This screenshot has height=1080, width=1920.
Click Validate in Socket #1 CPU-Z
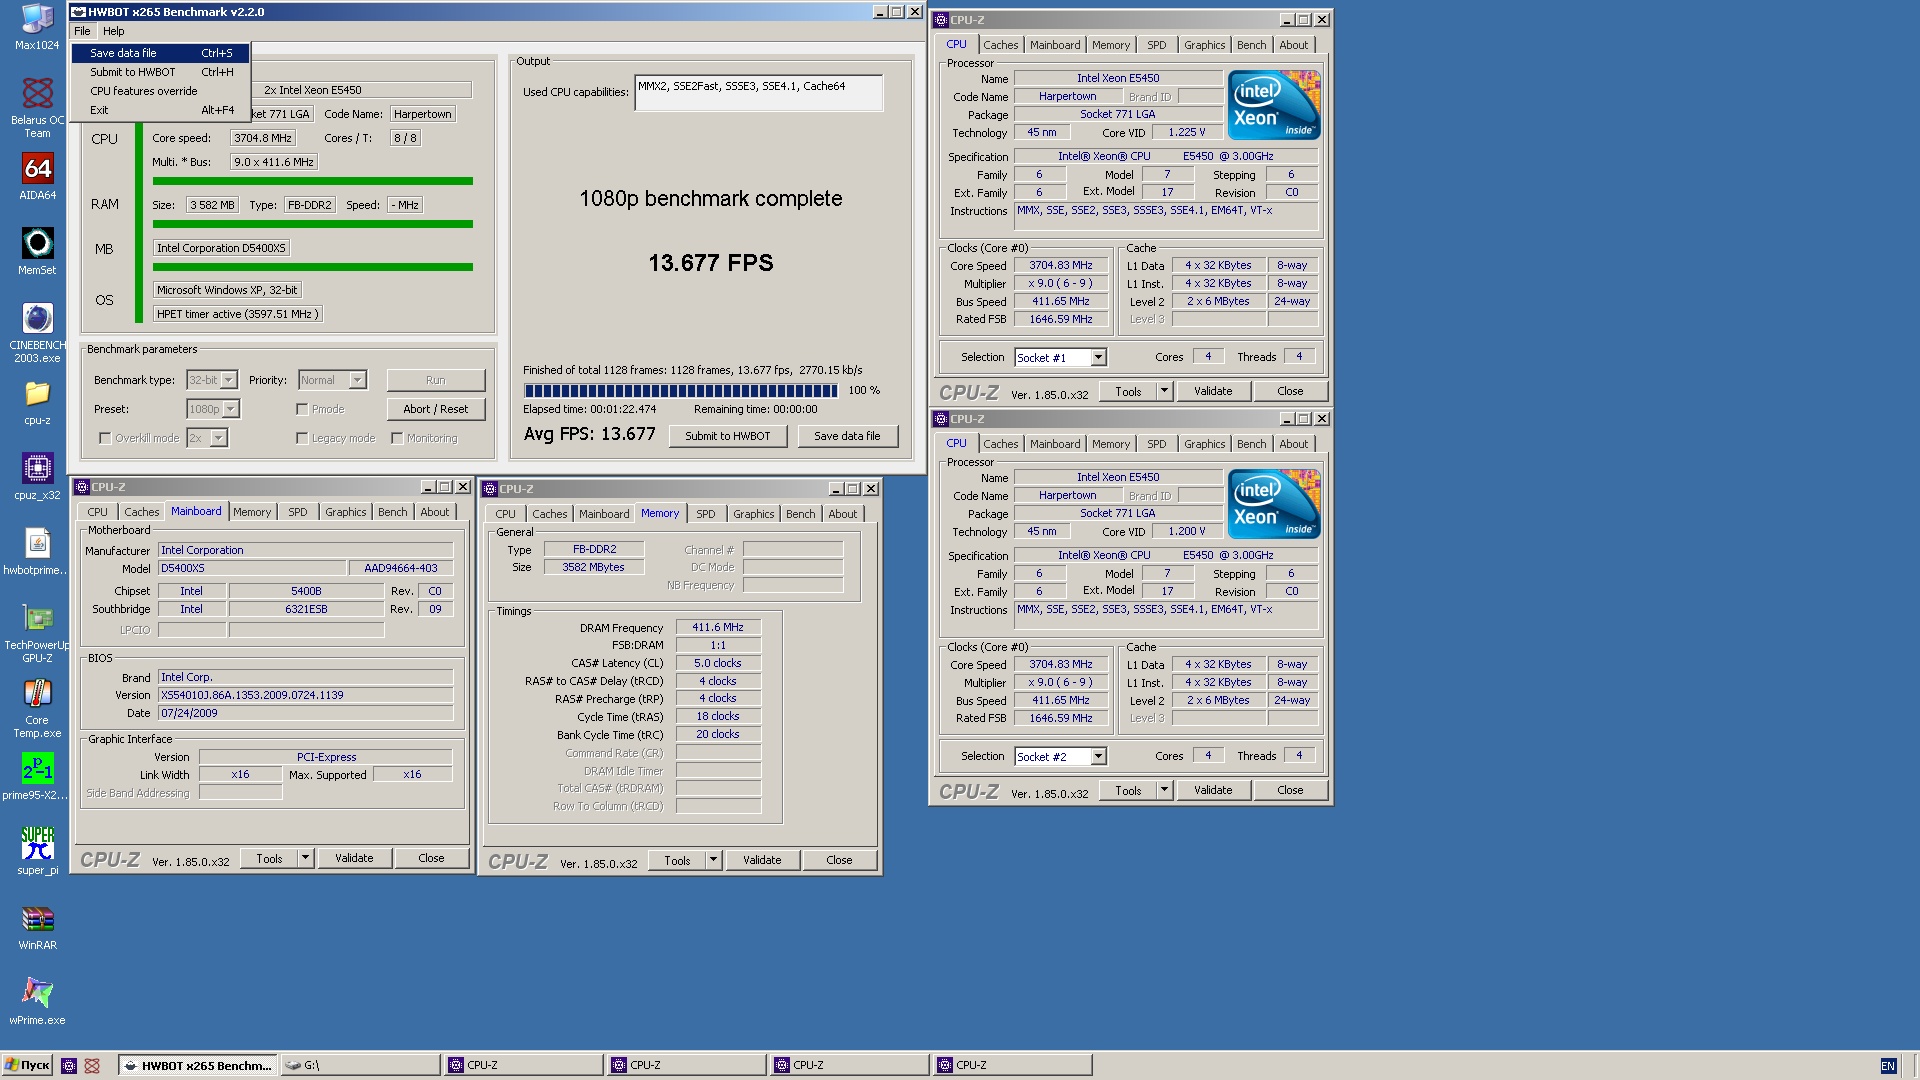(x=1212, y=391)
